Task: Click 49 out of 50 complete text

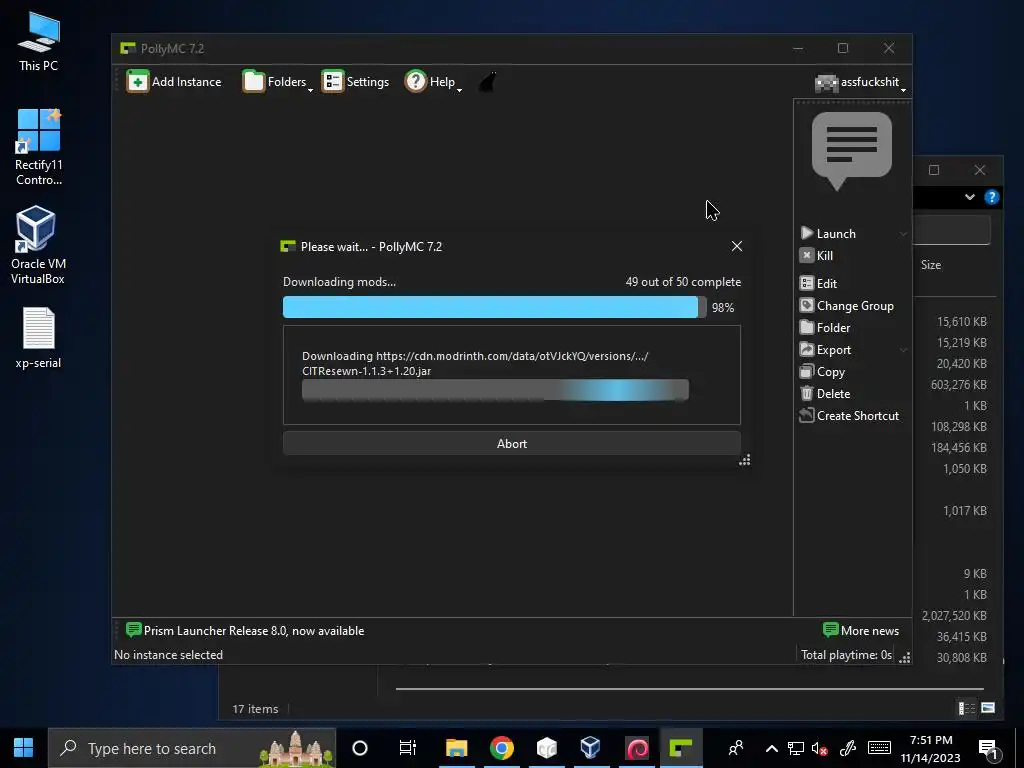Action: pyautogui.click(x=683, y=282)
